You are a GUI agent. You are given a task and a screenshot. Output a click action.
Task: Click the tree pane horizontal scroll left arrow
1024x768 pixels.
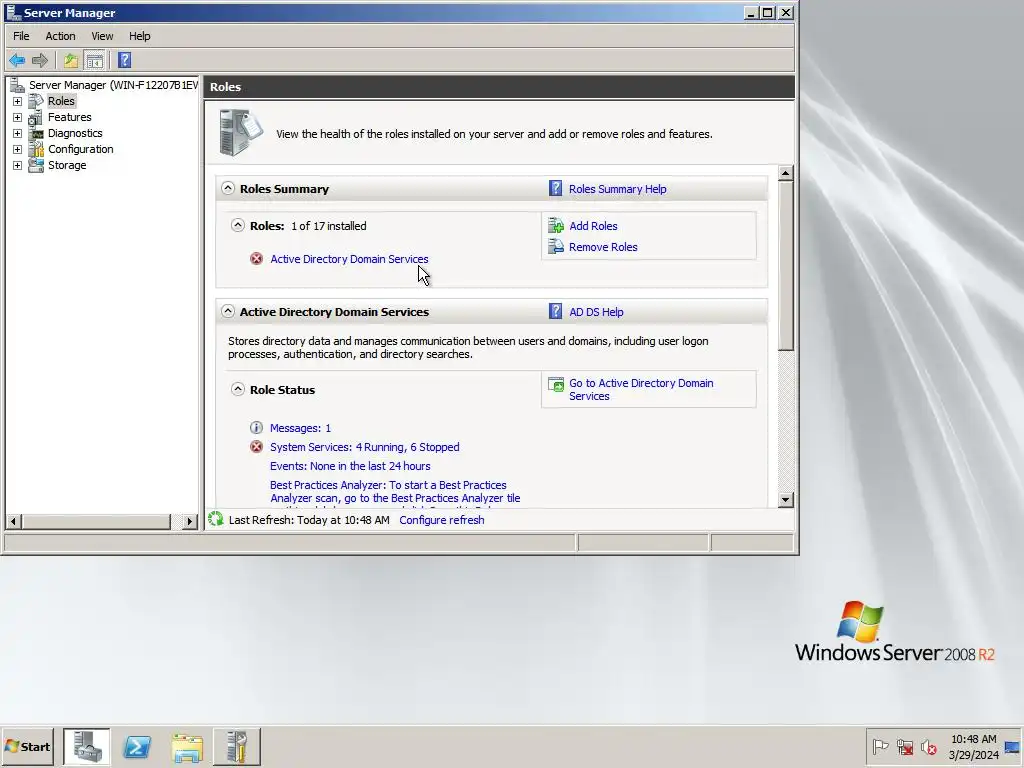[x=13, y=521]
